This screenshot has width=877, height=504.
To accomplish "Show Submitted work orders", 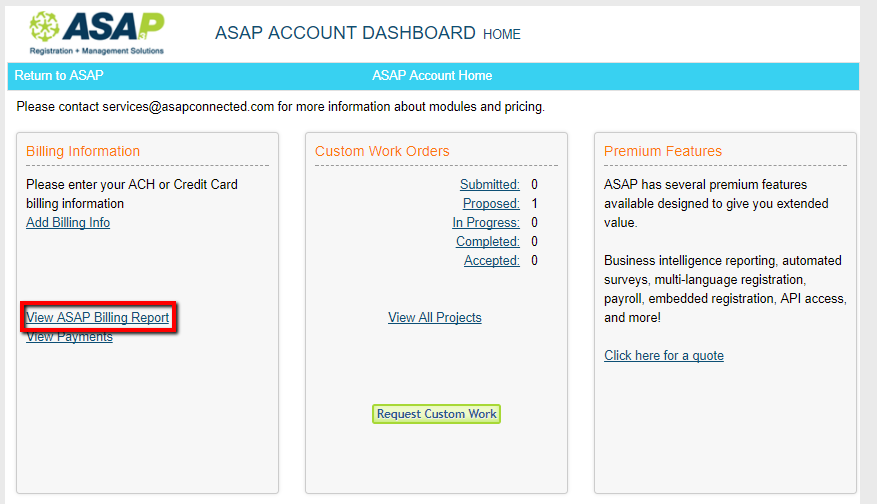I will 489,185.
